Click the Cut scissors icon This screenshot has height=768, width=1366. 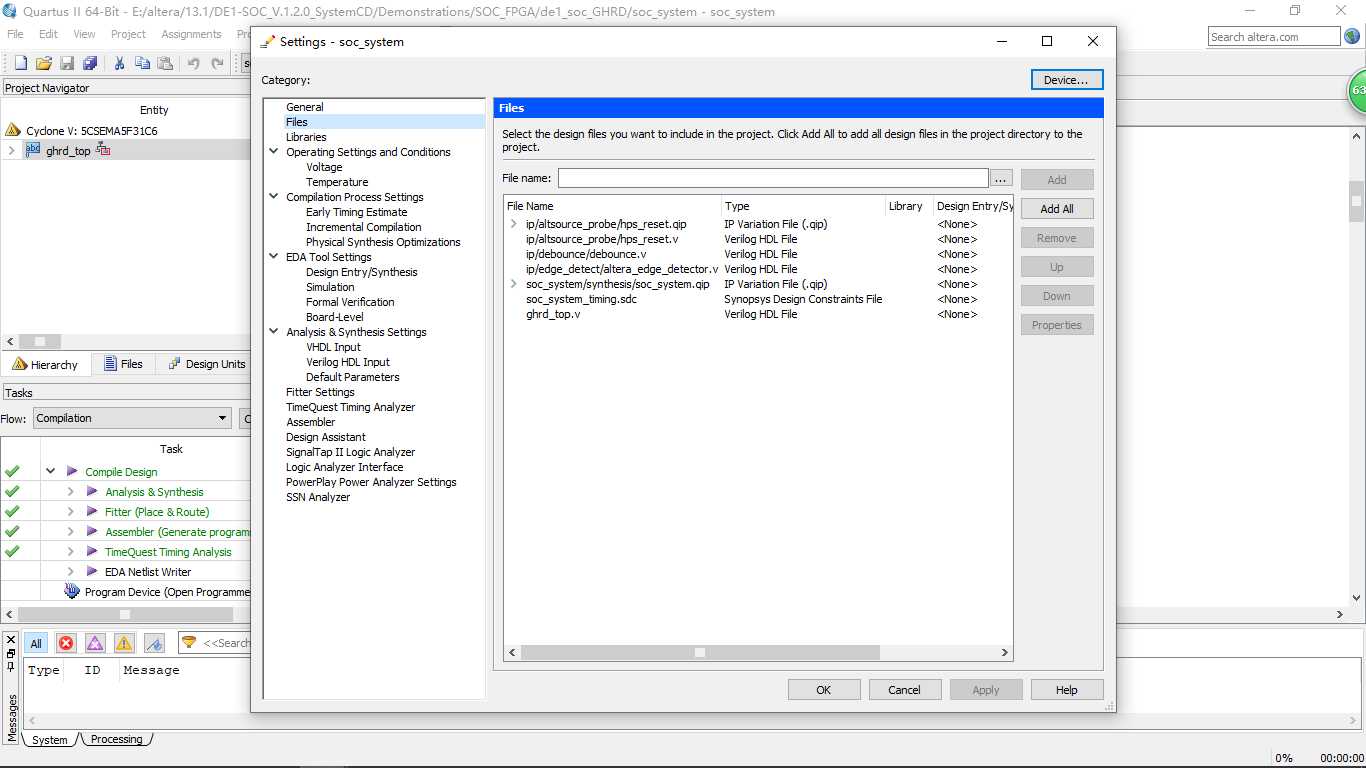pyautogui.click(x=119, y=63)
